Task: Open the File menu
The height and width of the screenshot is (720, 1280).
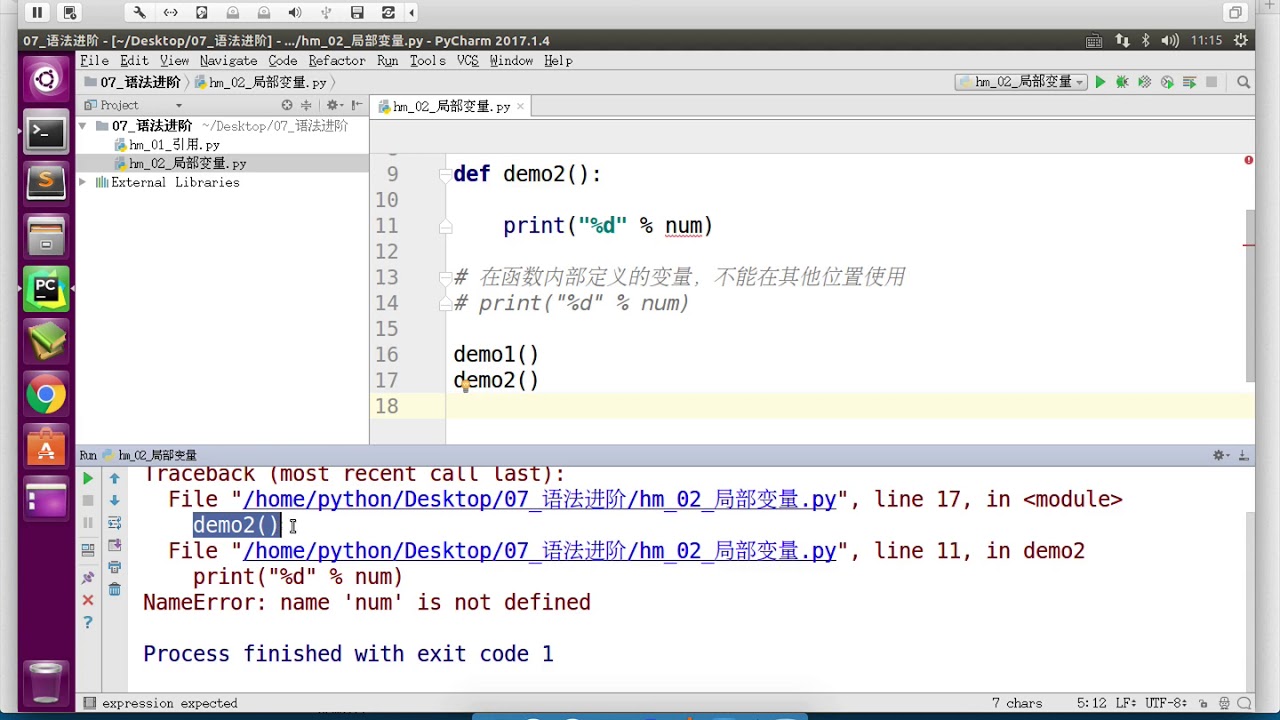Action: point(94,61)
